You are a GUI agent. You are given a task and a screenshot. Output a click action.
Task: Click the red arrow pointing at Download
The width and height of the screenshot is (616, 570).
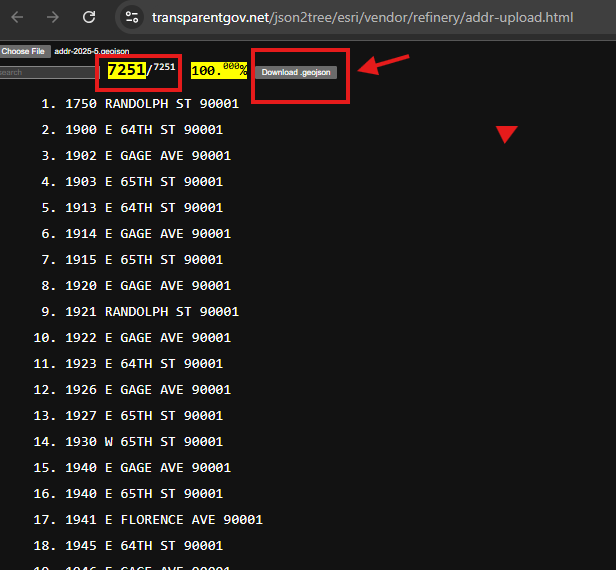[384, 65]
